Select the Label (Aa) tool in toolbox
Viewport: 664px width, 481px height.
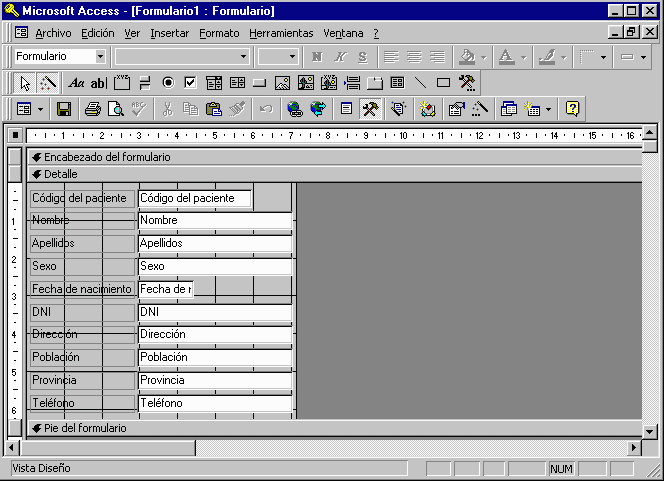(x=76, y=83)
